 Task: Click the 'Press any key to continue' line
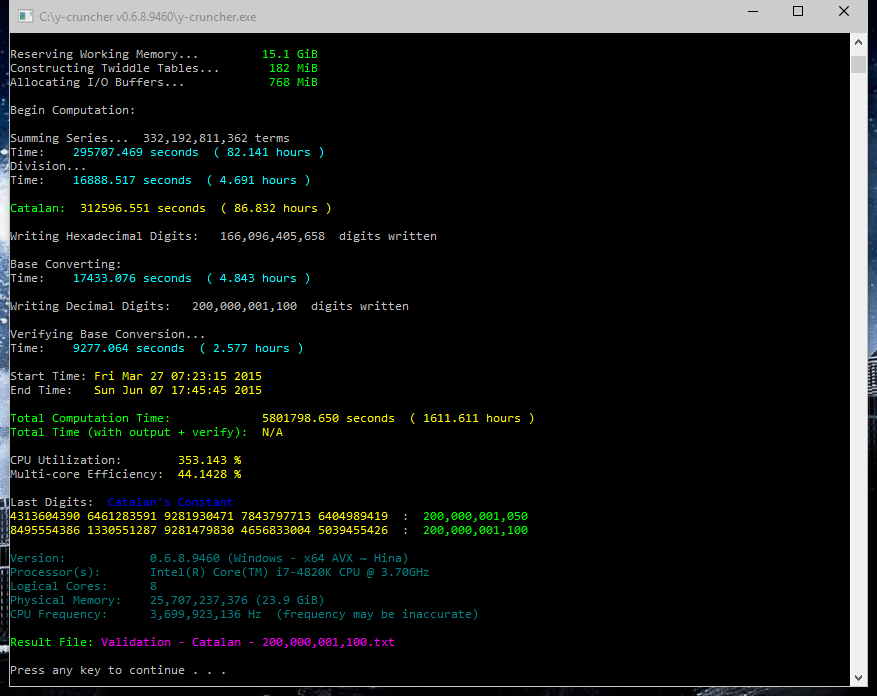[x=117, y=670]
